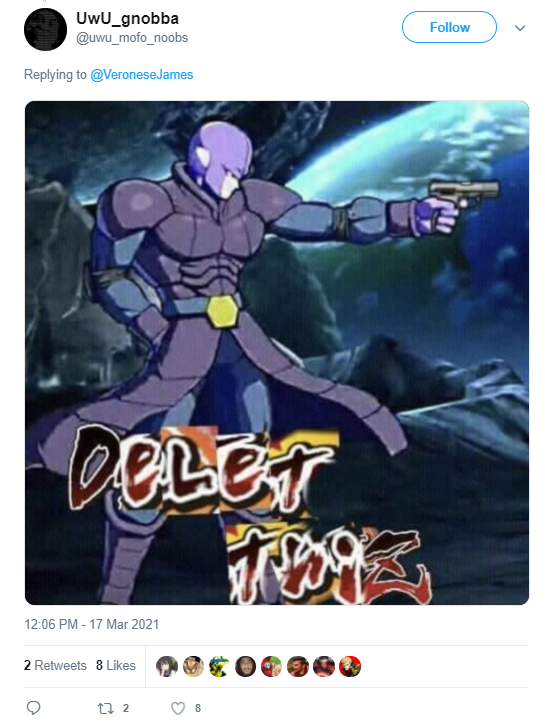This screenshot has height=724, width=545.
Task: Expand the tweet options chevron menu
Action: 520,28
